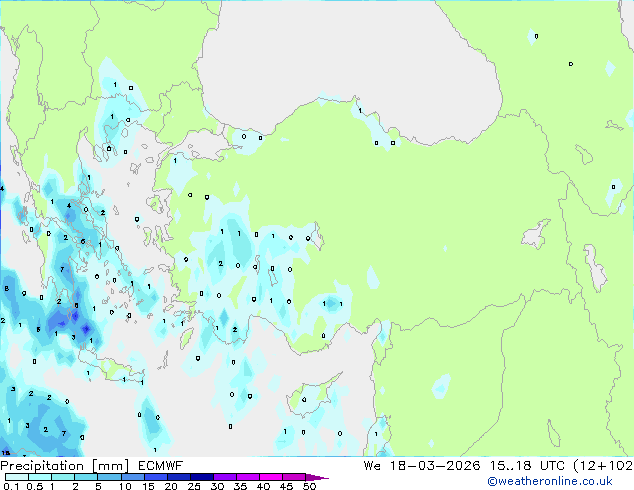Pick the 10–15 mm legend swatch

click(132, 477)
